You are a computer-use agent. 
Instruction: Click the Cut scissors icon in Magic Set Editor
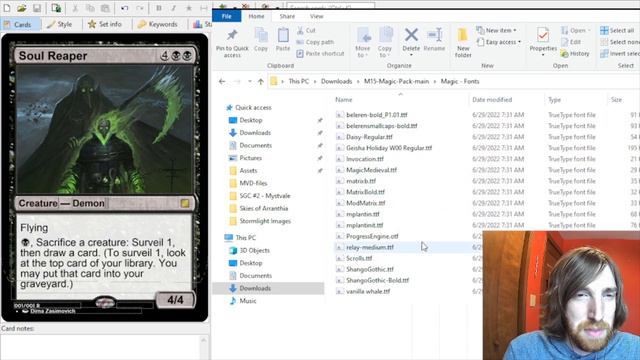pyautogui.click(x=75, y=8)
